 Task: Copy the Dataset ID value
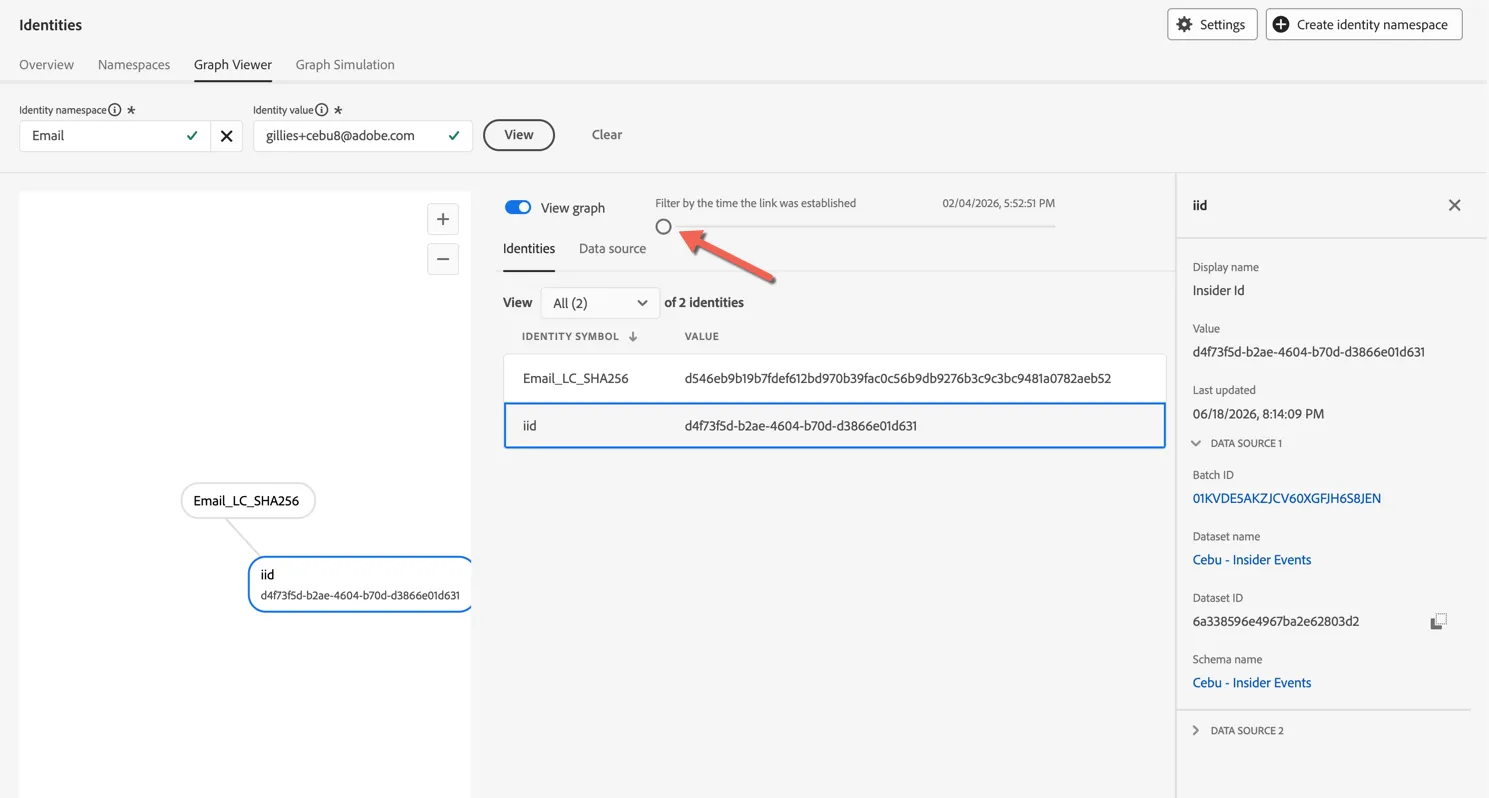click(x=1438, y=622)
